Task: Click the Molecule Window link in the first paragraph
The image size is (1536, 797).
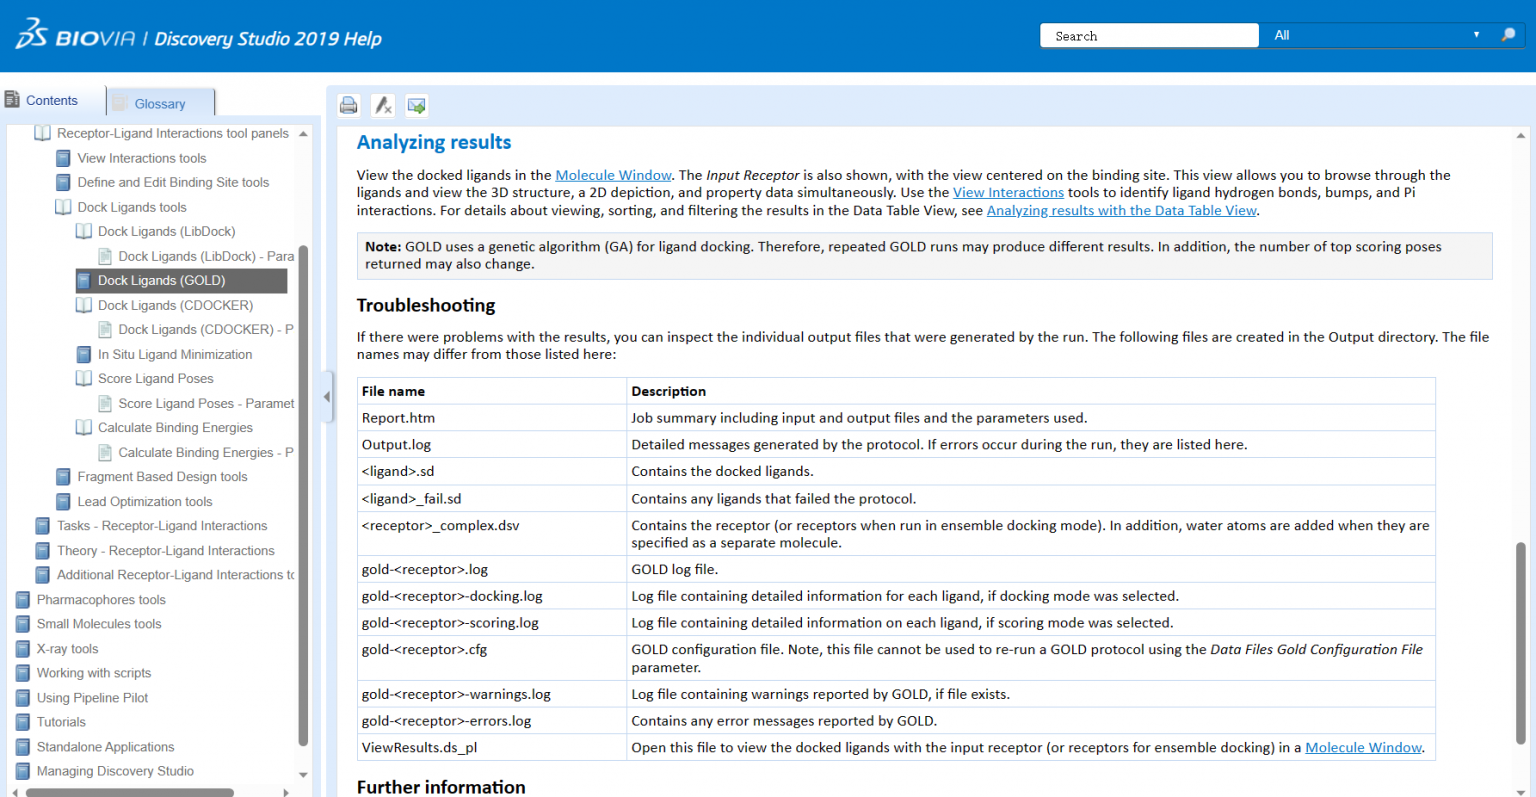Action: pyautogui.click(x=613, y=175)
